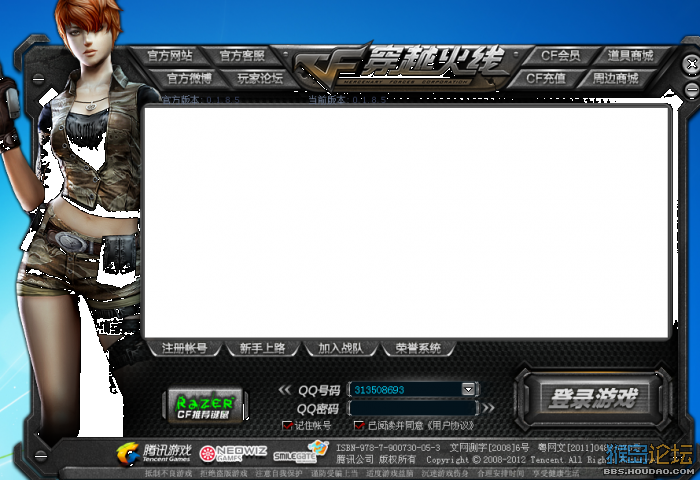Click the QQ号码 field showing 313508693
This screenshot has height=480, width=700.
(x=405, y=389)
